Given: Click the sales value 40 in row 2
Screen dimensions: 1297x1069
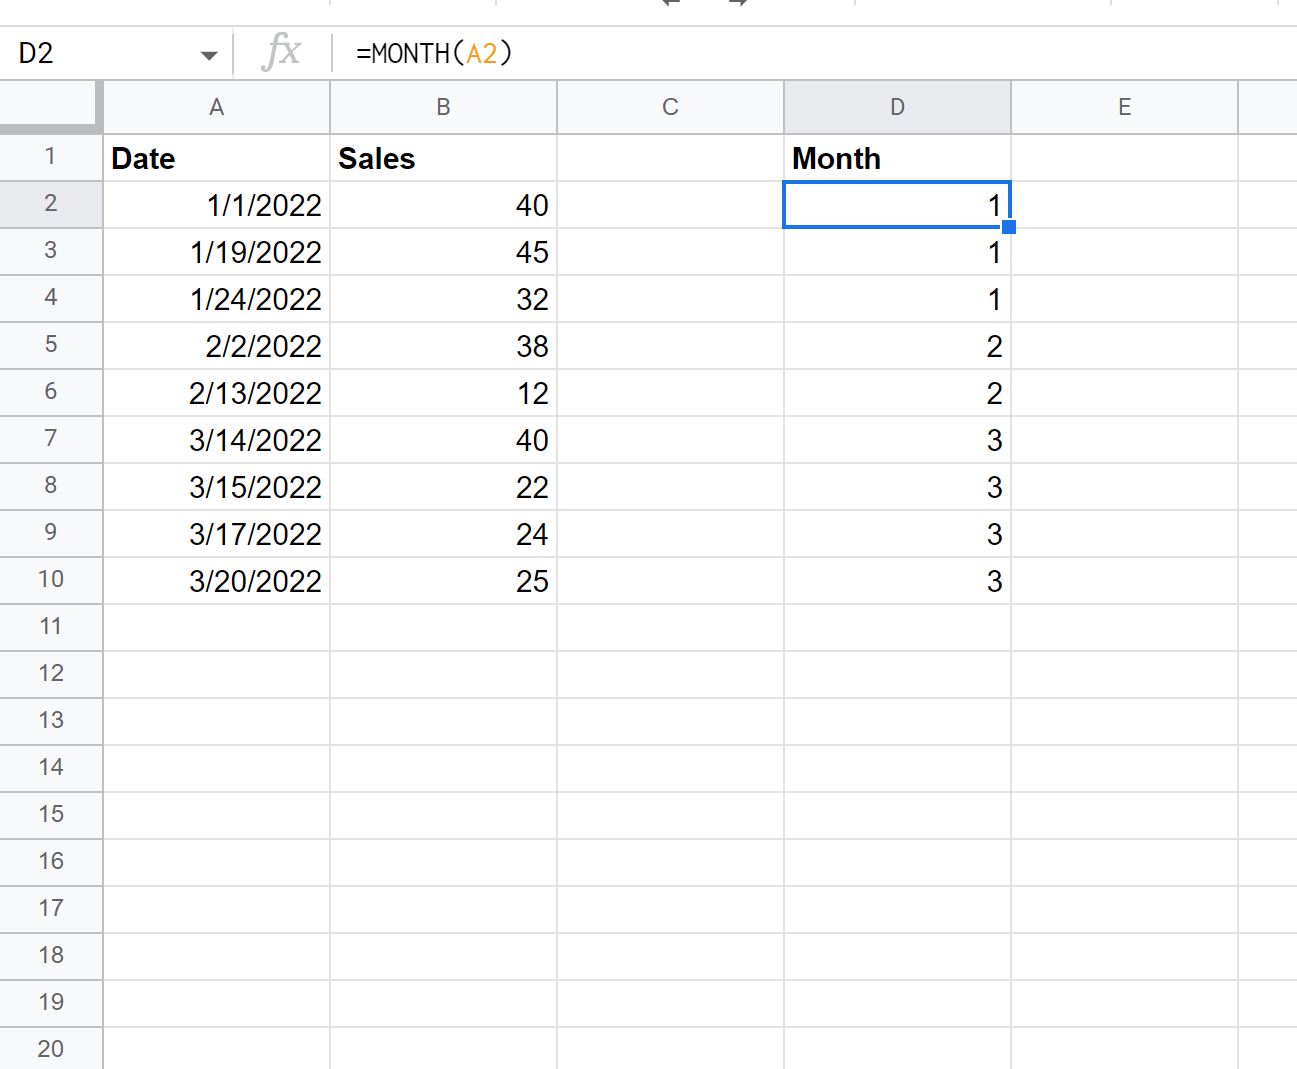Looking at the screenshot, I should pyautogui.click(x=443, y=205).
